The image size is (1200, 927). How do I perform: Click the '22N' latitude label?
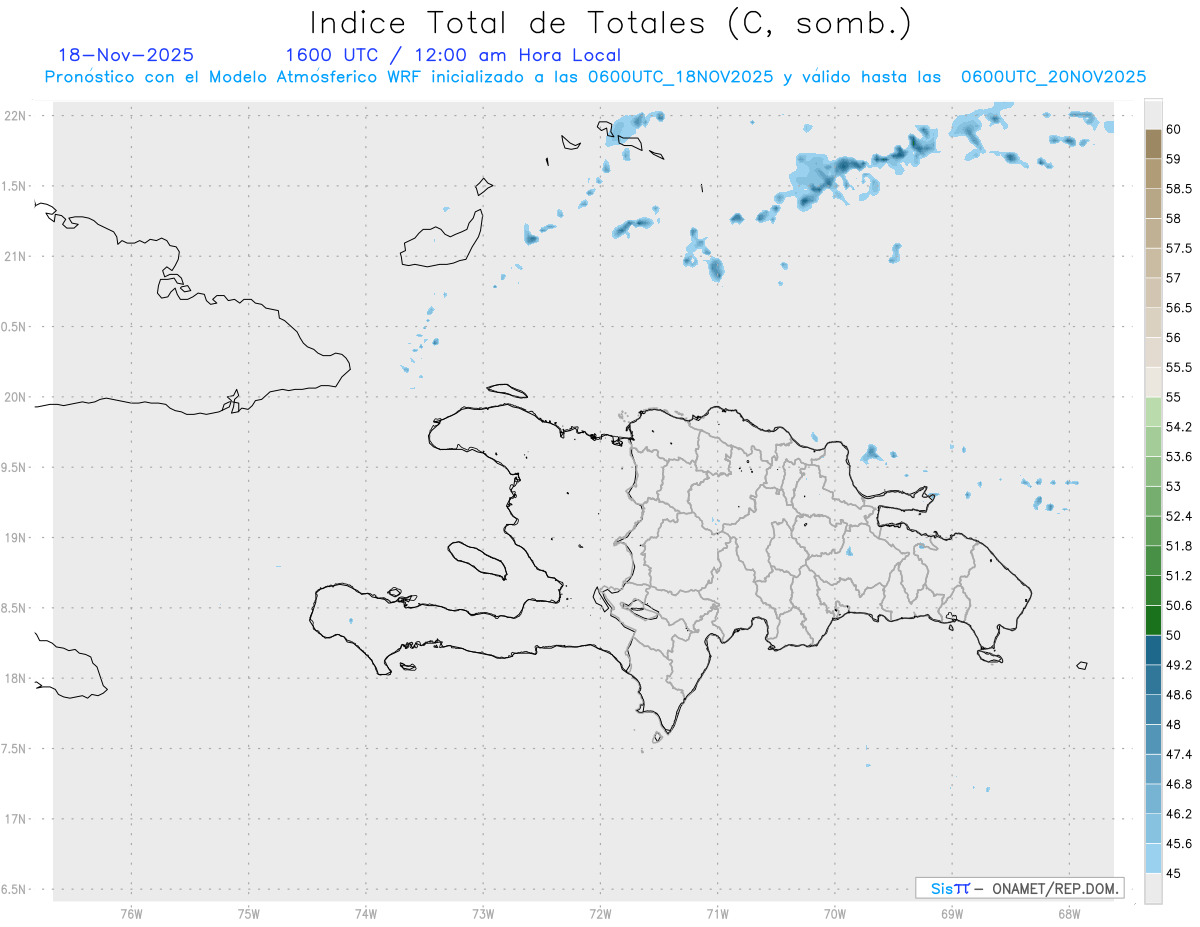[15, 116]
